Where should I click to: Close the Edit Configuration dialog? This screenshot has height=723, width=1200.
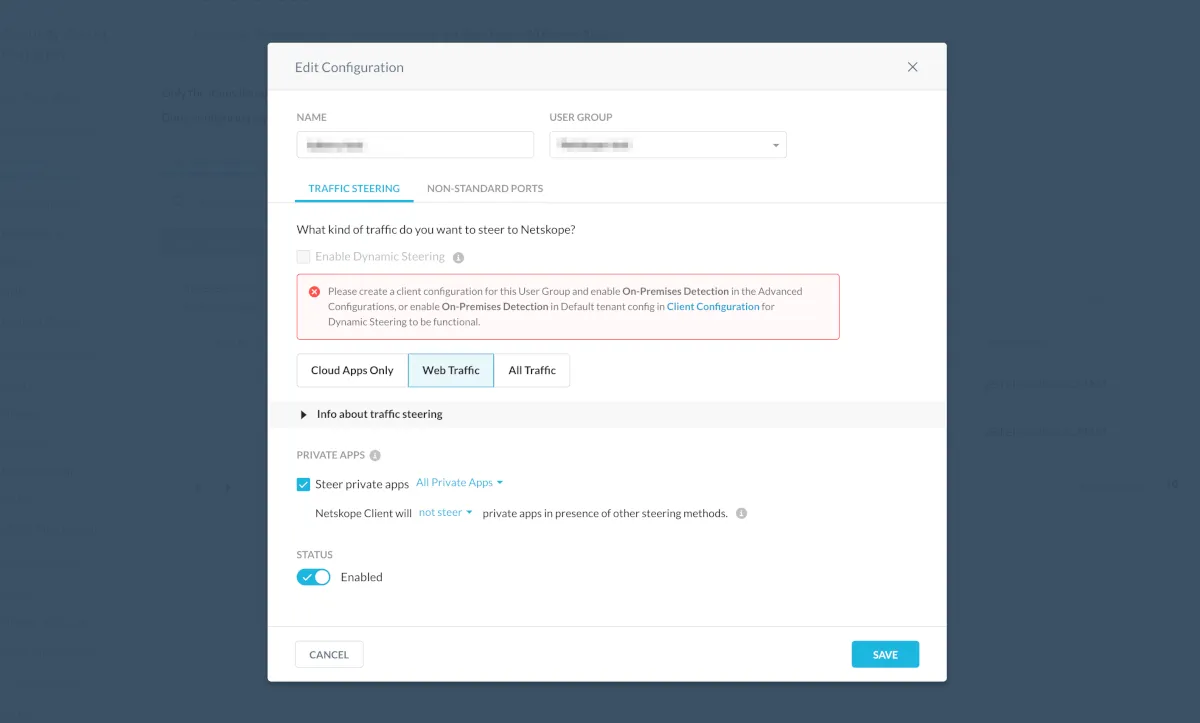coord(912,67)
